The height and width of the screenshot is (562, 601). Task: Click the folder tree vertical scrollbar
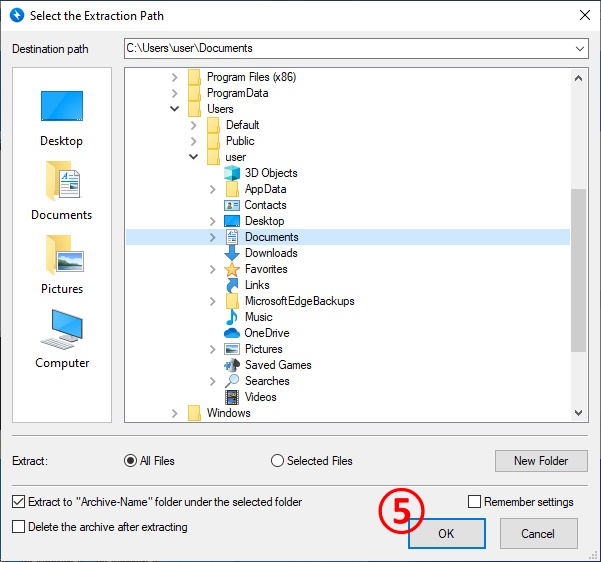[x=579, y=270]
